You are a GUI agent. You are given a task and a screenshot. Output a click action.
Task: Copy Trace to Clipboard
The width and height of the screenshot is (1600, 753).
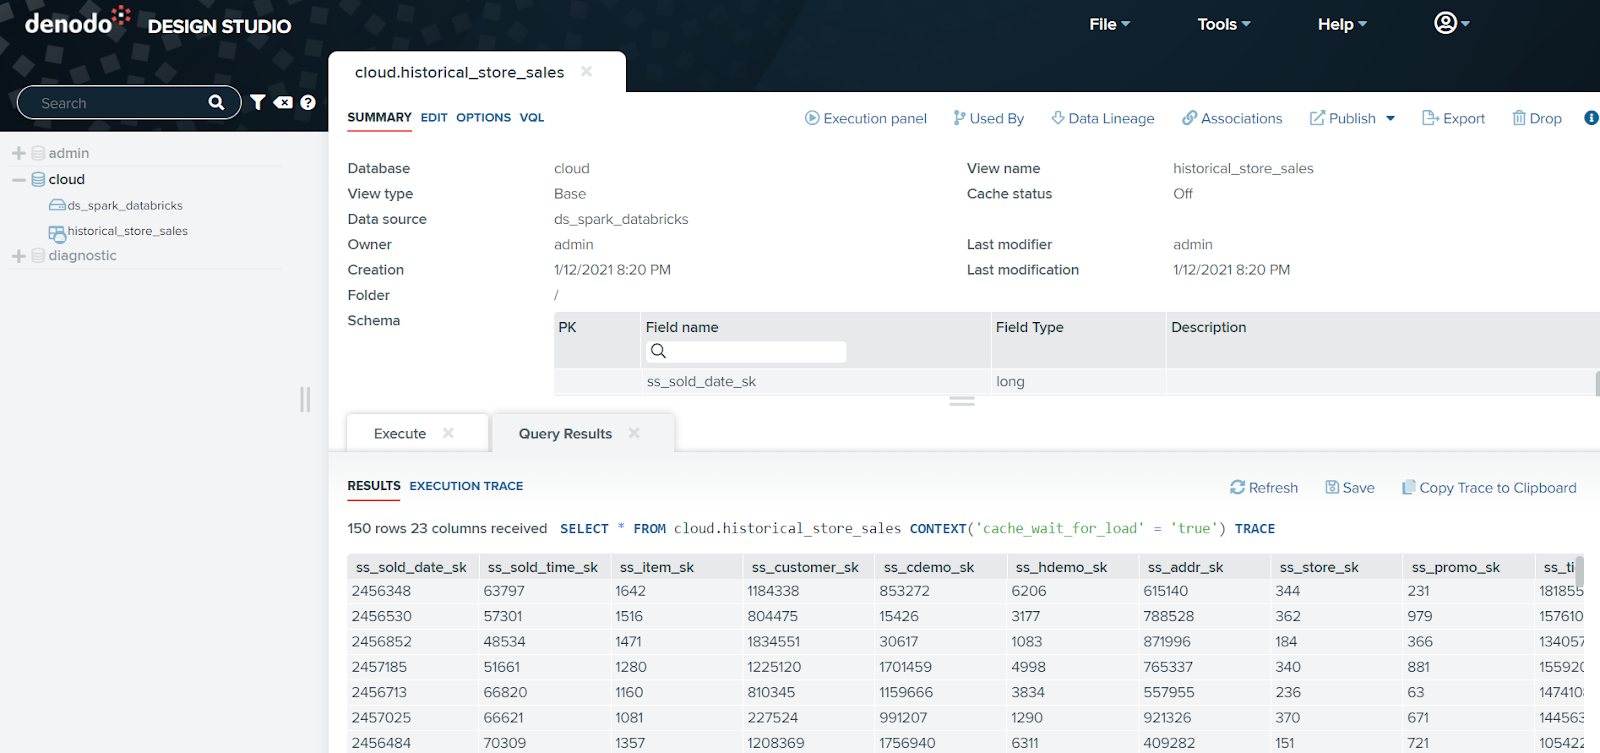coord(1489,487)
